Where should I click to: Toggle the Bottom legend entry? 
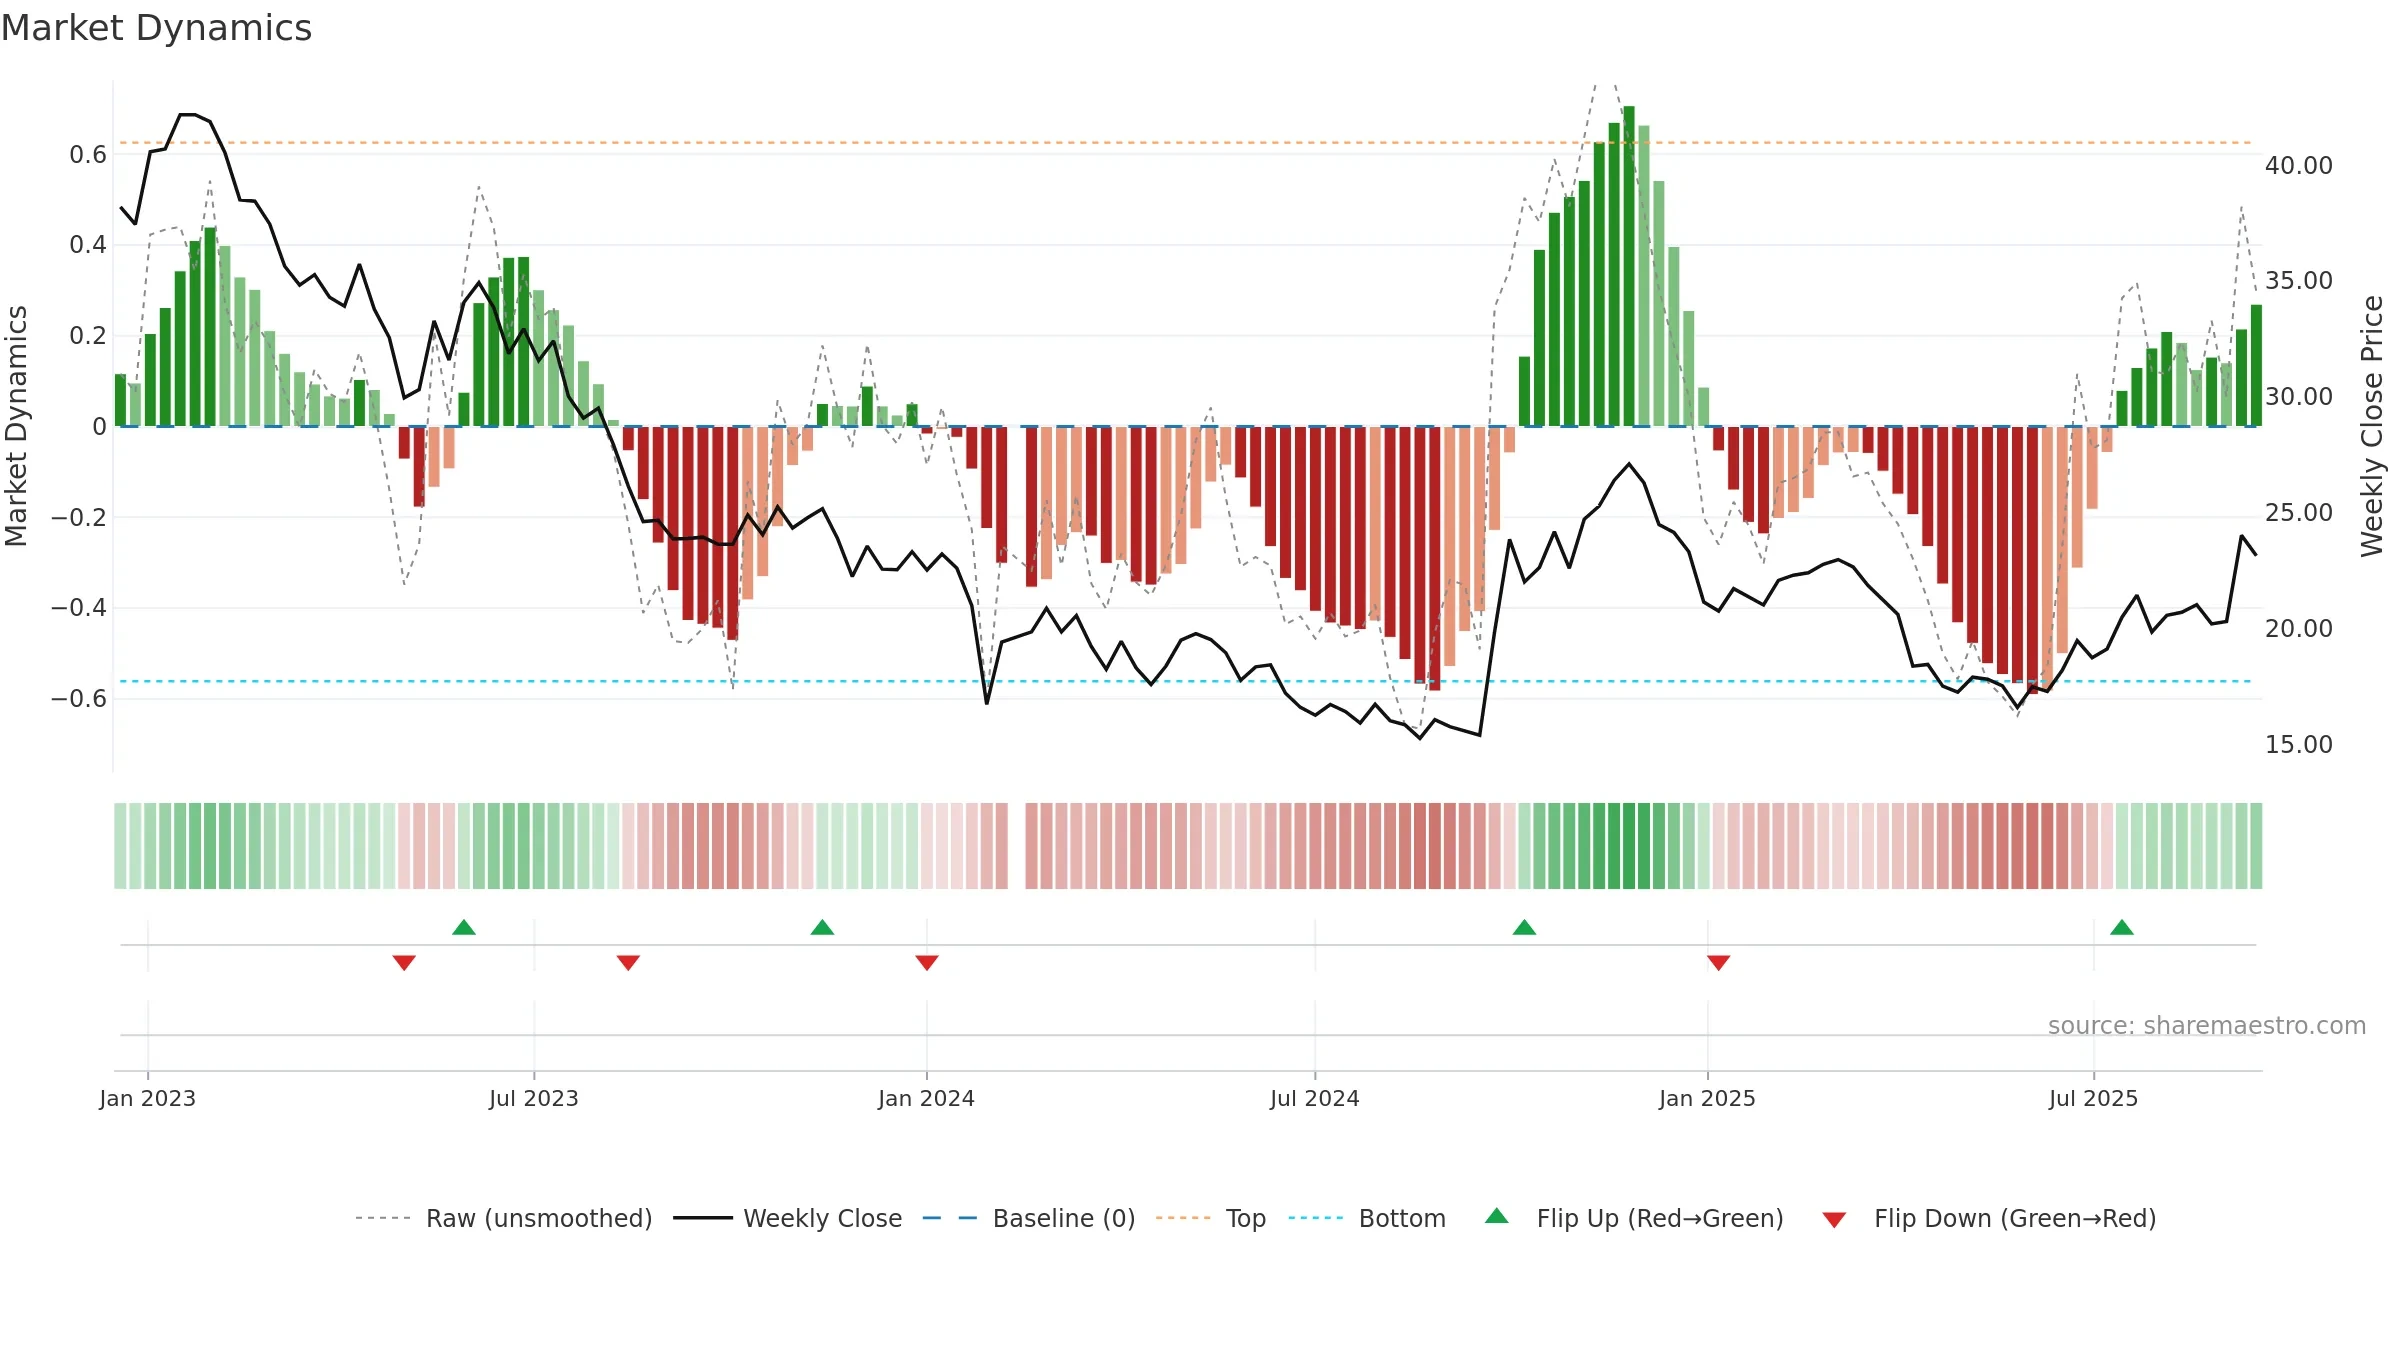click(1367, 1218)
